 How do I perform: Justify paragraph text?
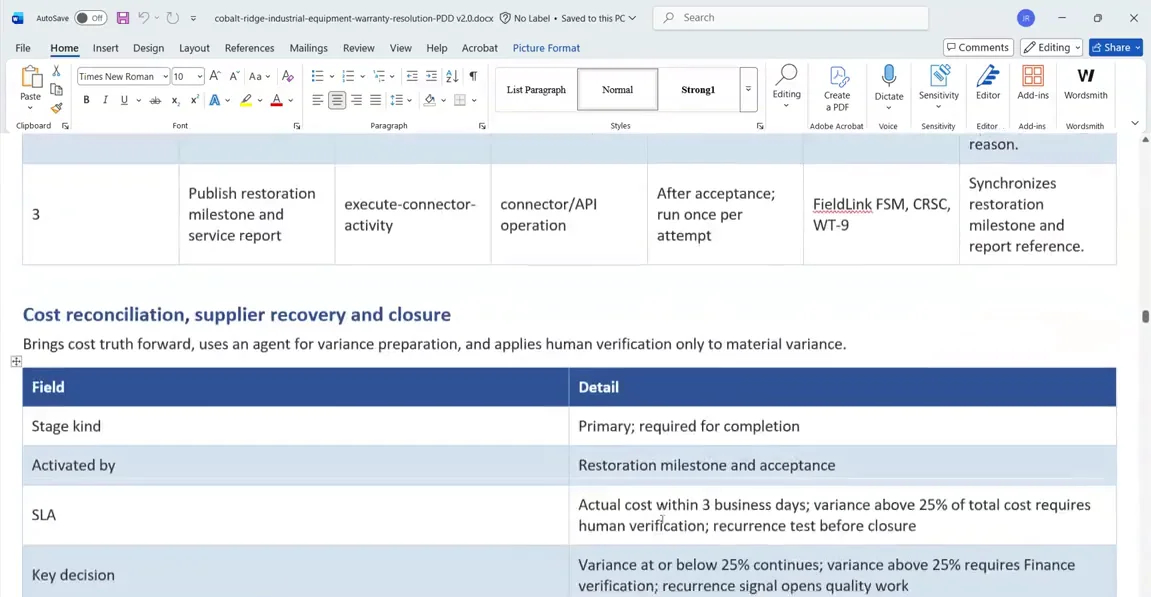[375, 100]
